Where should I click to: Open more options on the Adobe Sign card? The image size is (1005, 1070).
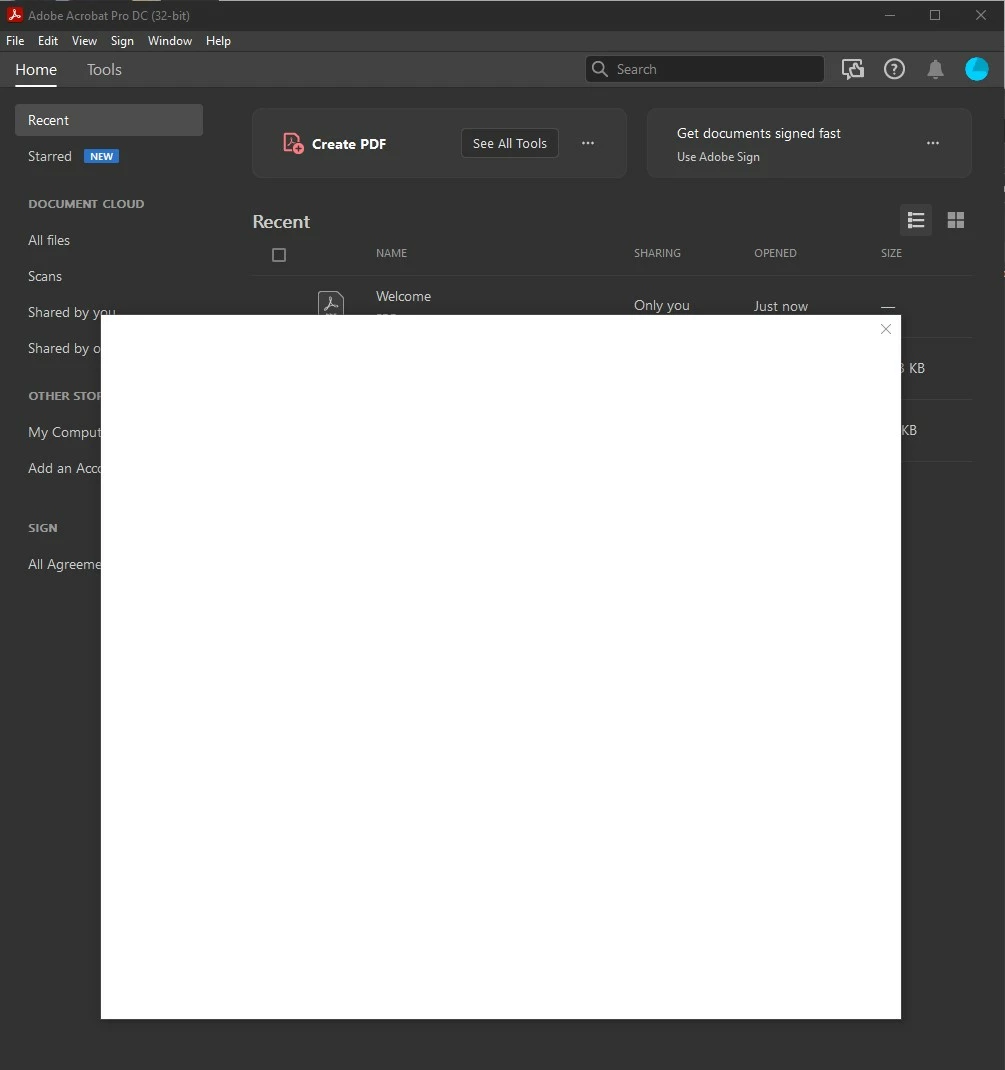point(933,143)
